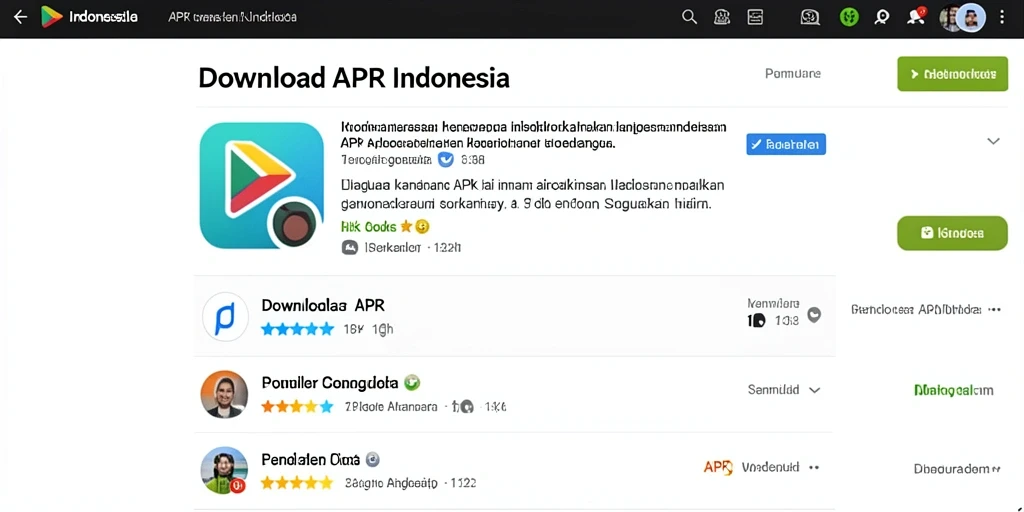The image size is (1024, 512).
Task: Click the blue checkmark button
Action: click(x=786, y=144)
